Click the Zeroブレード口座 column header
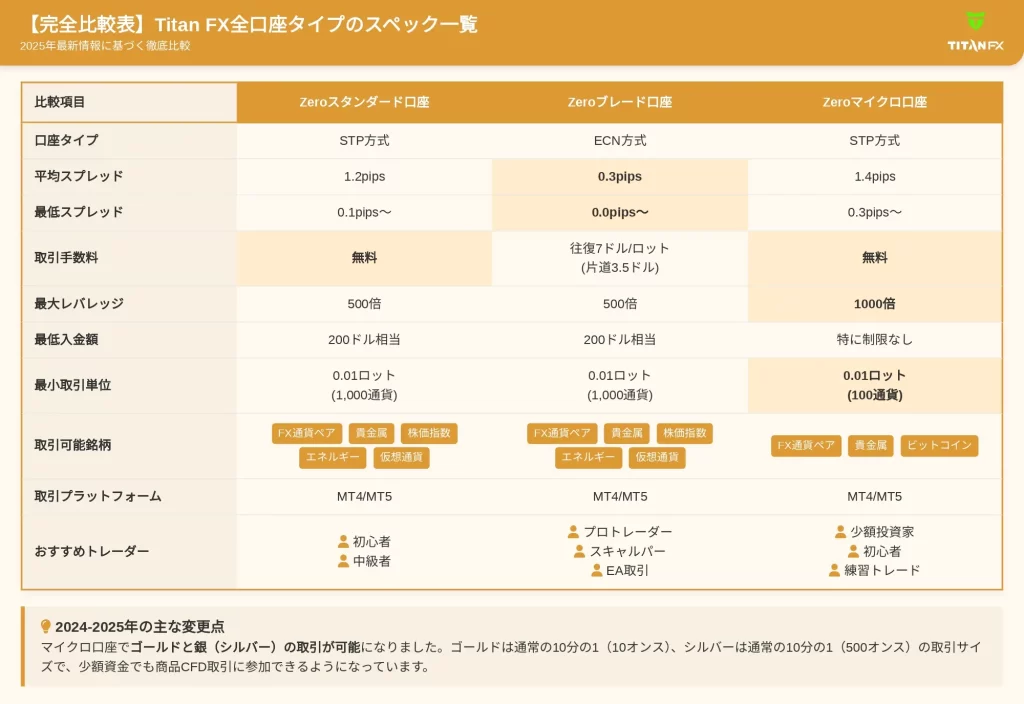The width and height of the screenshot is (1024, 704). 620,103
